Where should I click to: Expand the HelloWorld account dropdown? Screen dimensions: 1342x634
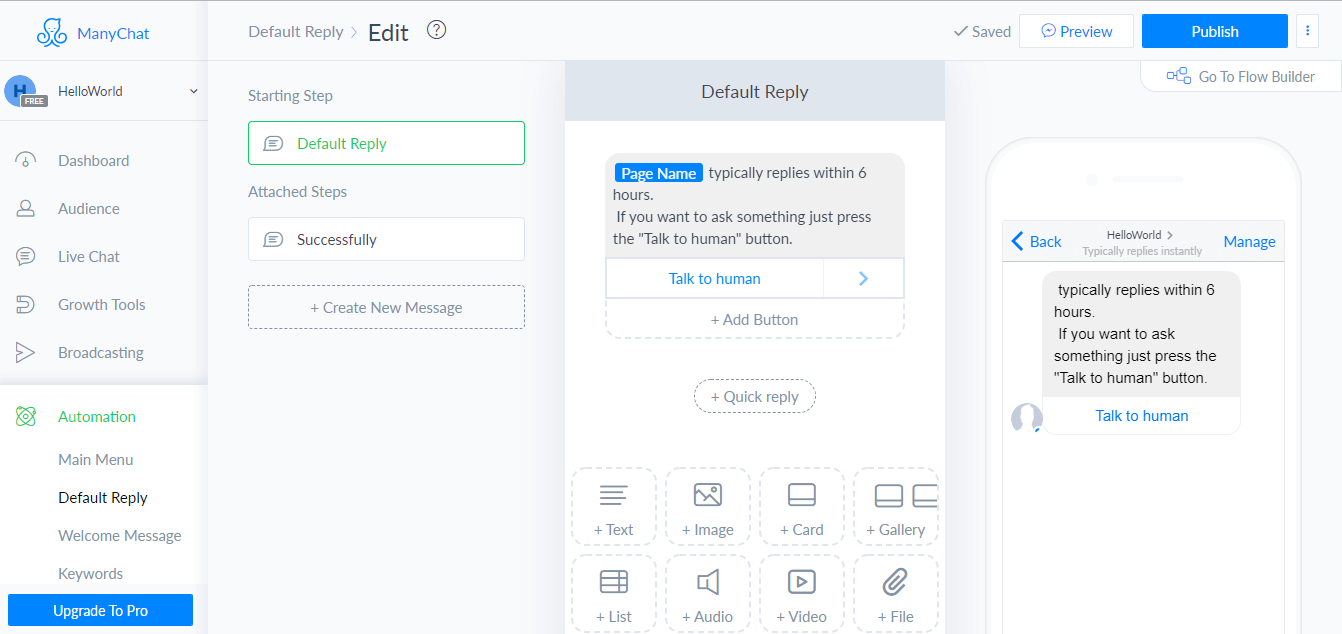(x=193, y=91)
